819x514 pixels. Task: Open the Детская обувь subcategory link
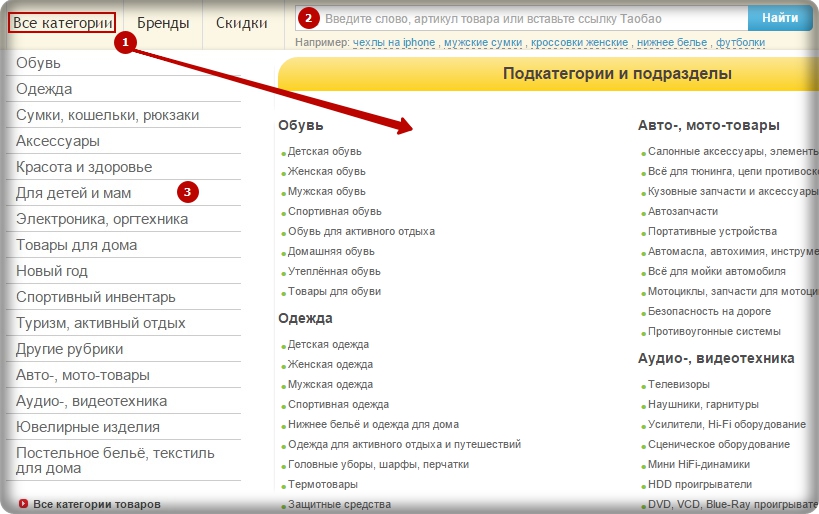point(325,151)
